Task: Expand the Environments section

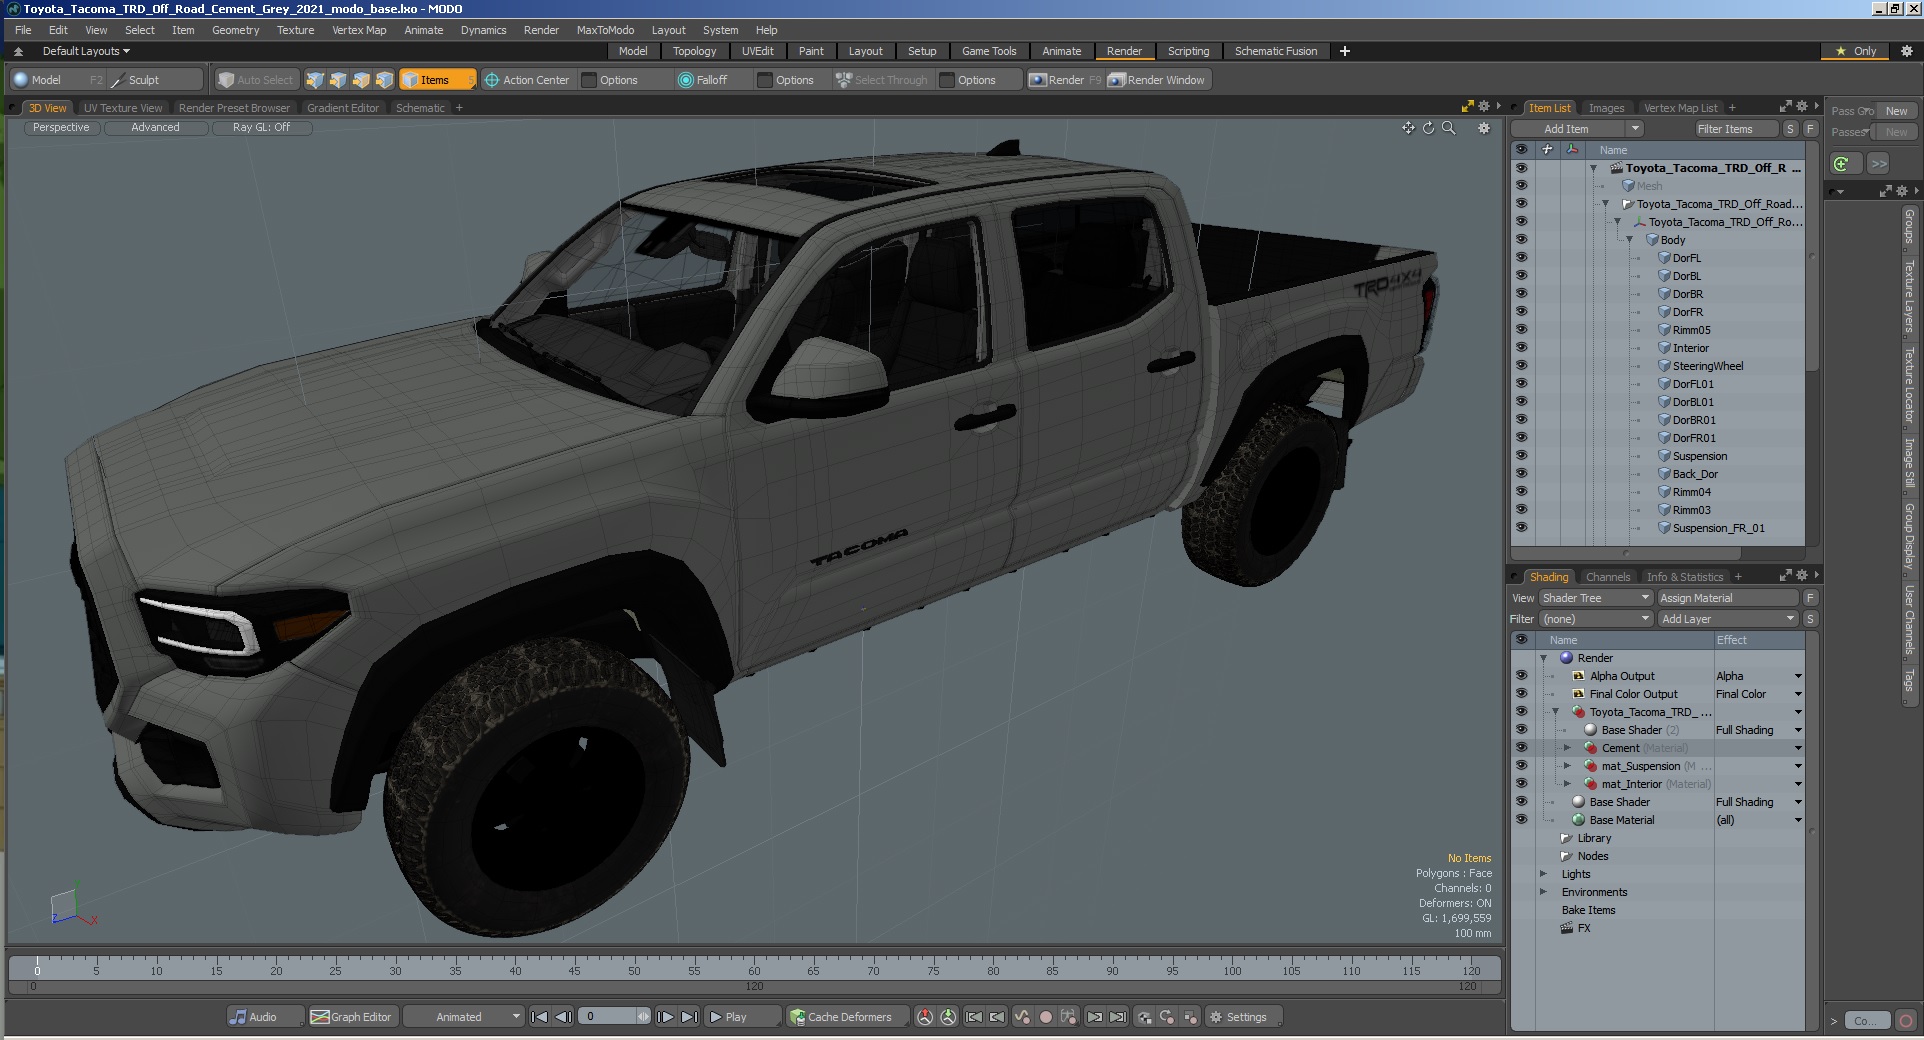Action: click(1543, 892)
